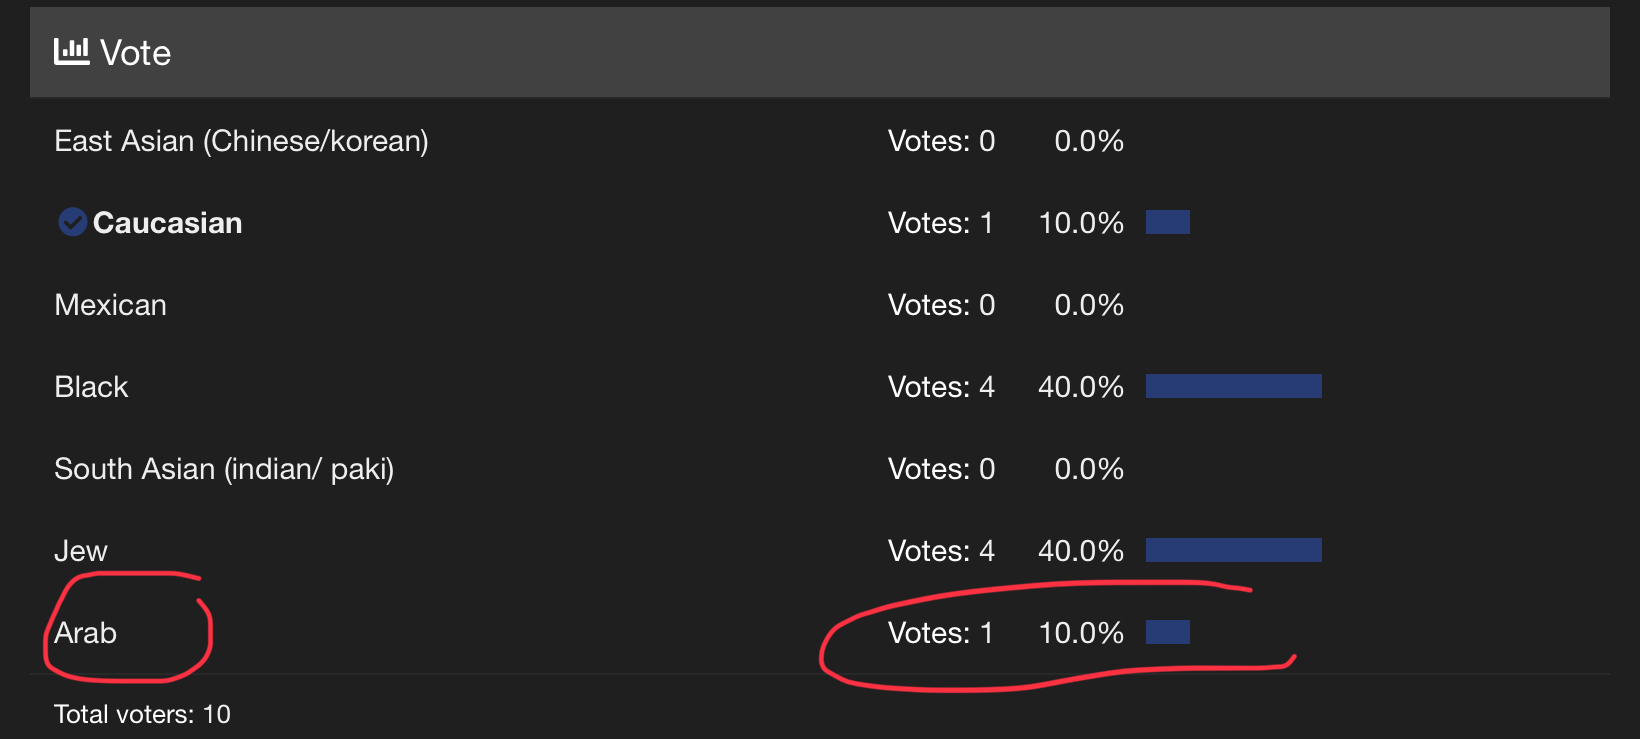Click the Total voters: 10 text
The width and height of the screenshot is (1640, 739).
click(x=142, y=714)
